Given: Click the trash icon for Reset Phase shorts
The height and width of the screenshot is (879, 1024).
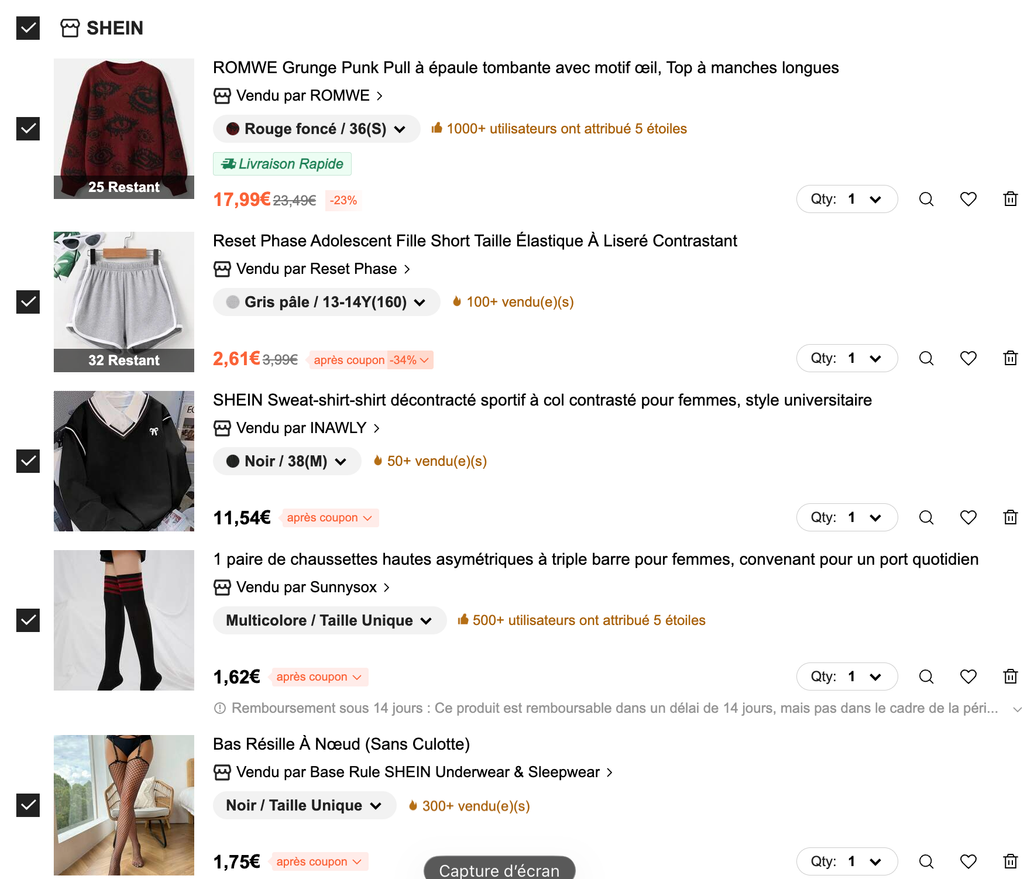Looking at the screenshot, I should tap(1010, 359).
